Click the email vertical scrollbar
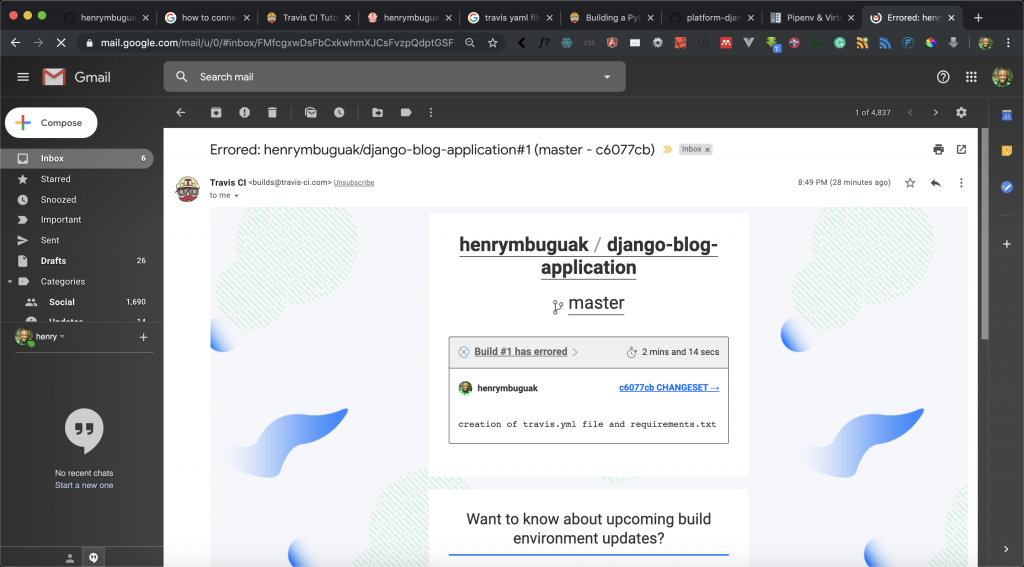 [x=984, y=234]
